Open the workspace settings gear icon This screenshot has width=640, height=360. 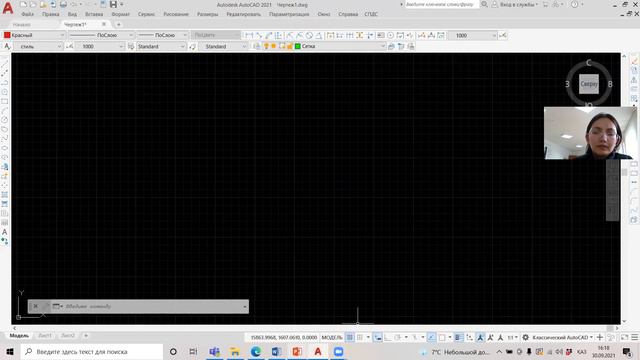[x=526, y=338]
